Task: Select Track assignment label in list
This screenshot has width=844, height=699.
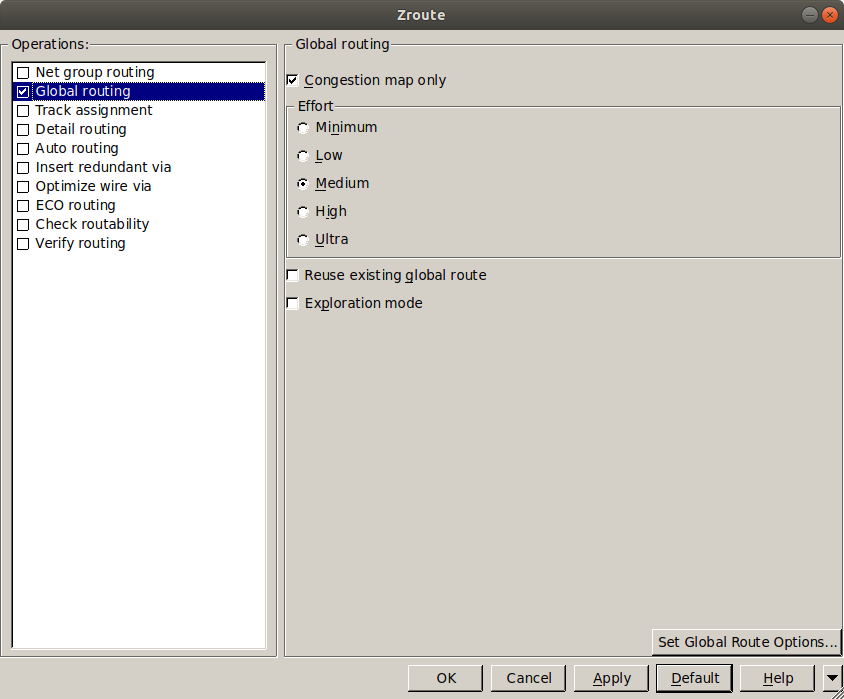Action: 94,110
